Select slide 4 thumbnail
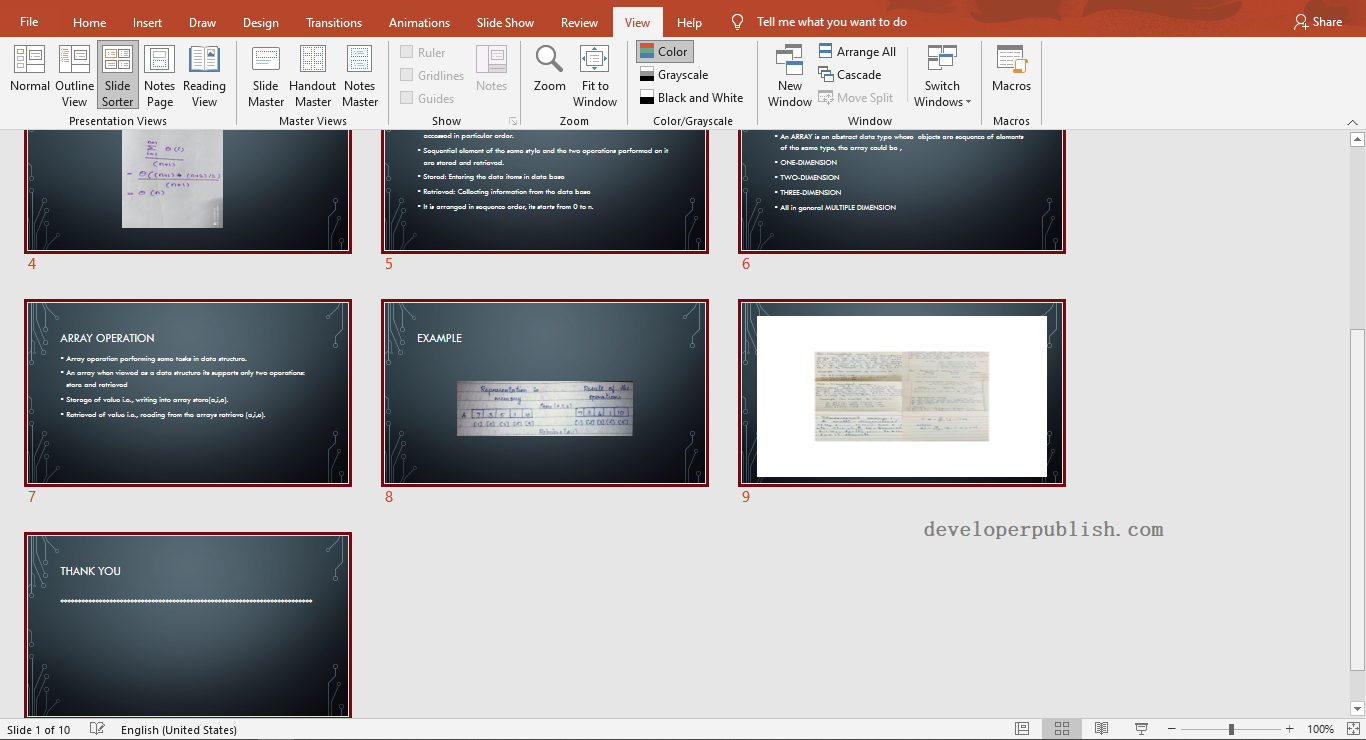This screenshot has height=740, width=1366. pos(188,190)
